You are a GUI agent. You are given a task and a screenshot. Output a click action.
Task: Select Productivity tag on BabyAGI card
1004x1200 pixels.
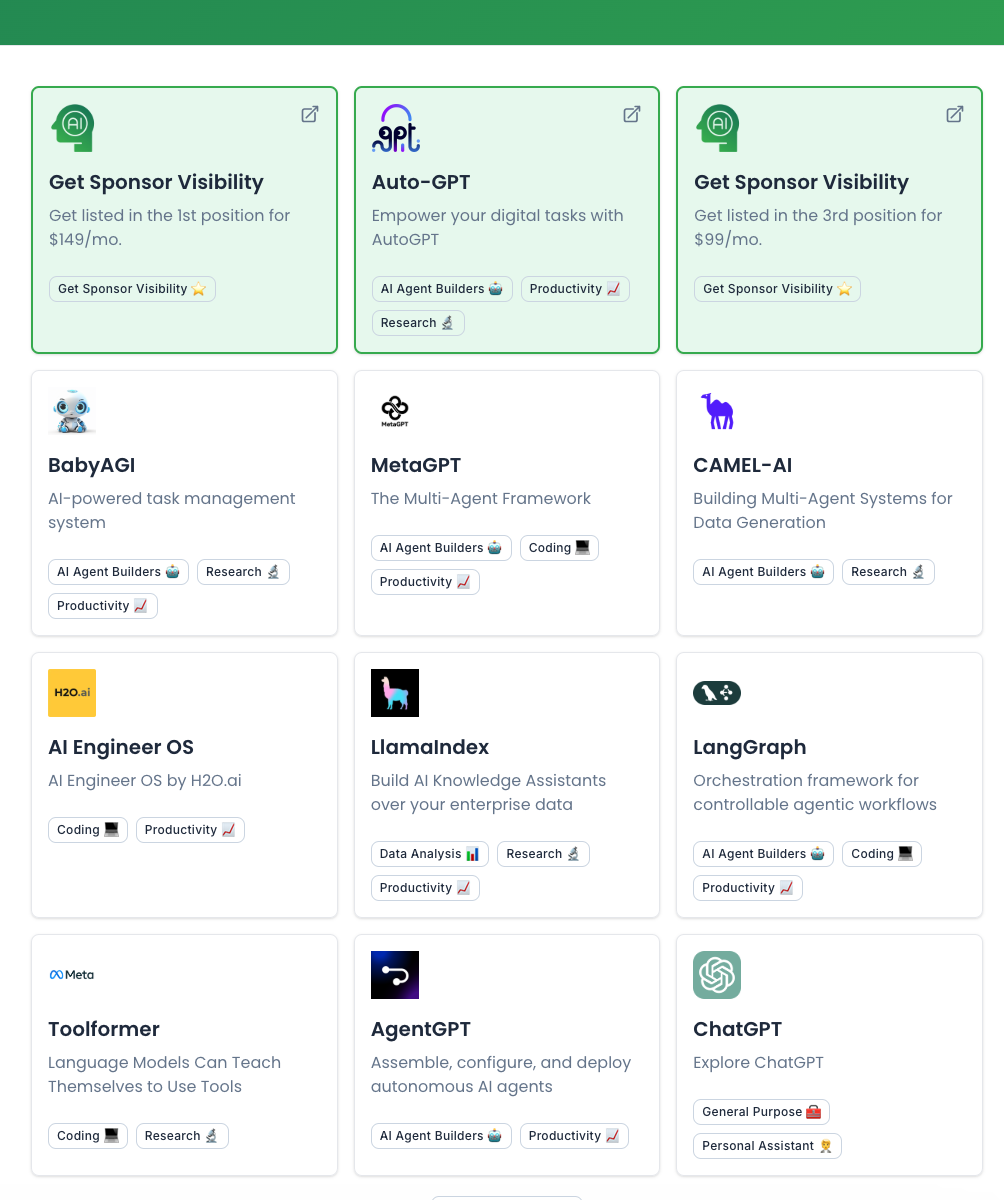coord(103,606)
